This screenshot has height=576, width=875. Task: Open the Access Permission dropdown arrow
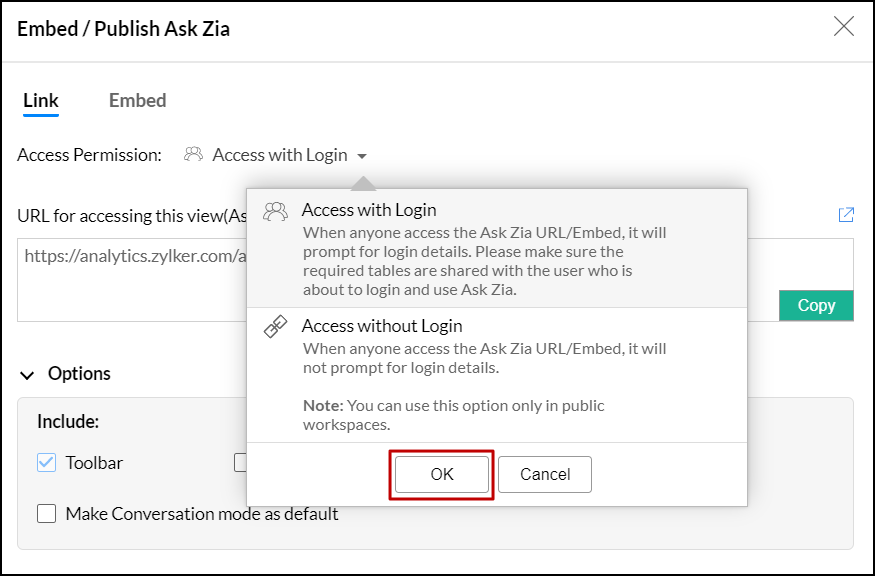click(x=362, y=156)
